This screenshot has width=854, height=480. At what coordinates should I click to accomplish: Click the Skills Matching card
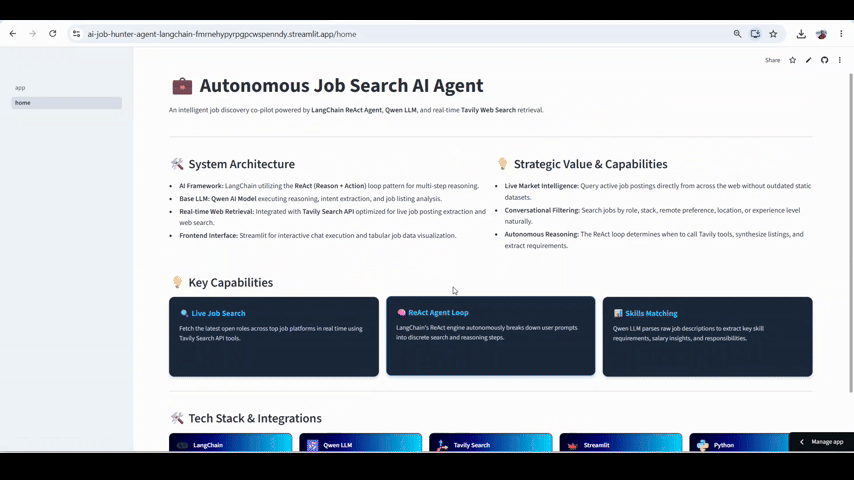pos(707,337)
